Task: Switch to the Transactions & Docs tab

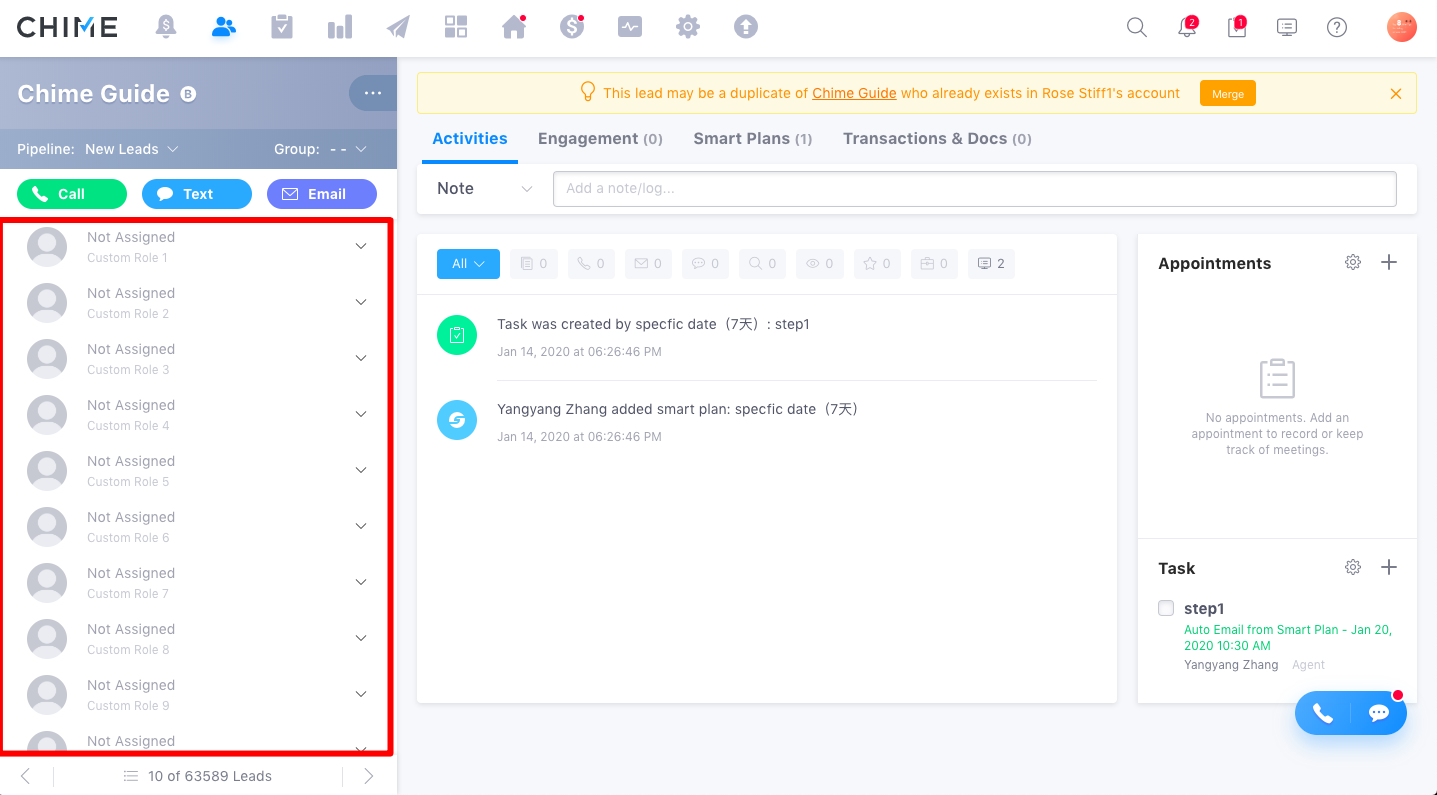Action: point(937,139)
